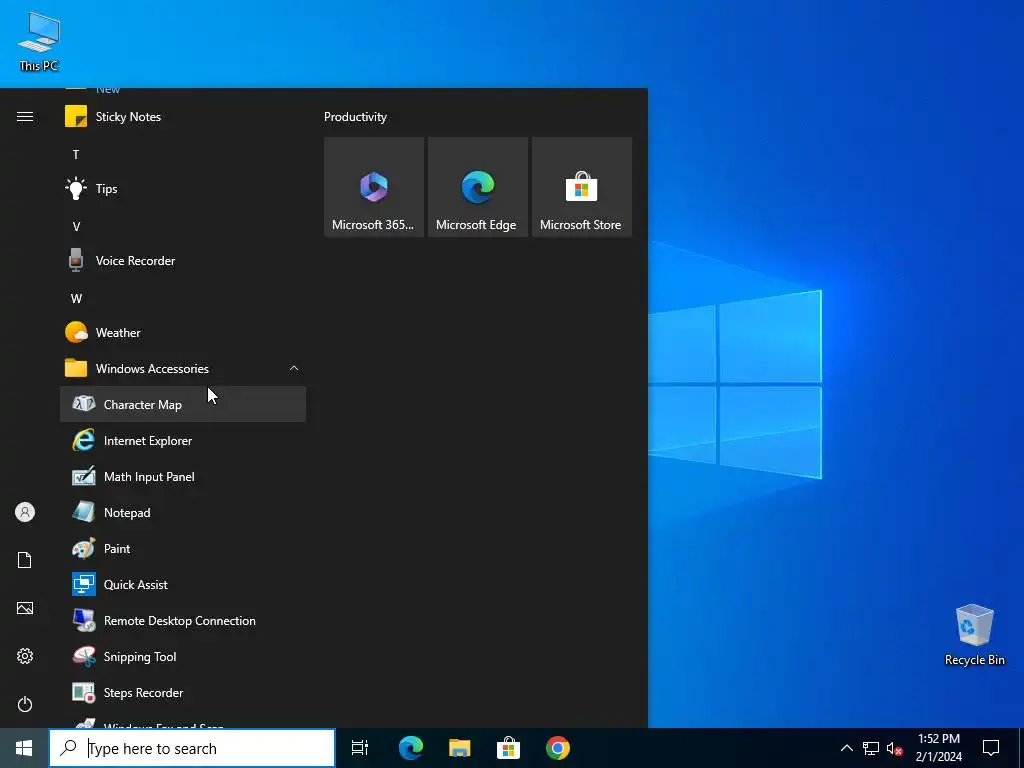Open Math Input Panel icon
Image resolution: width=1024 pixels, height=768 pixels.
coord(84,476)
